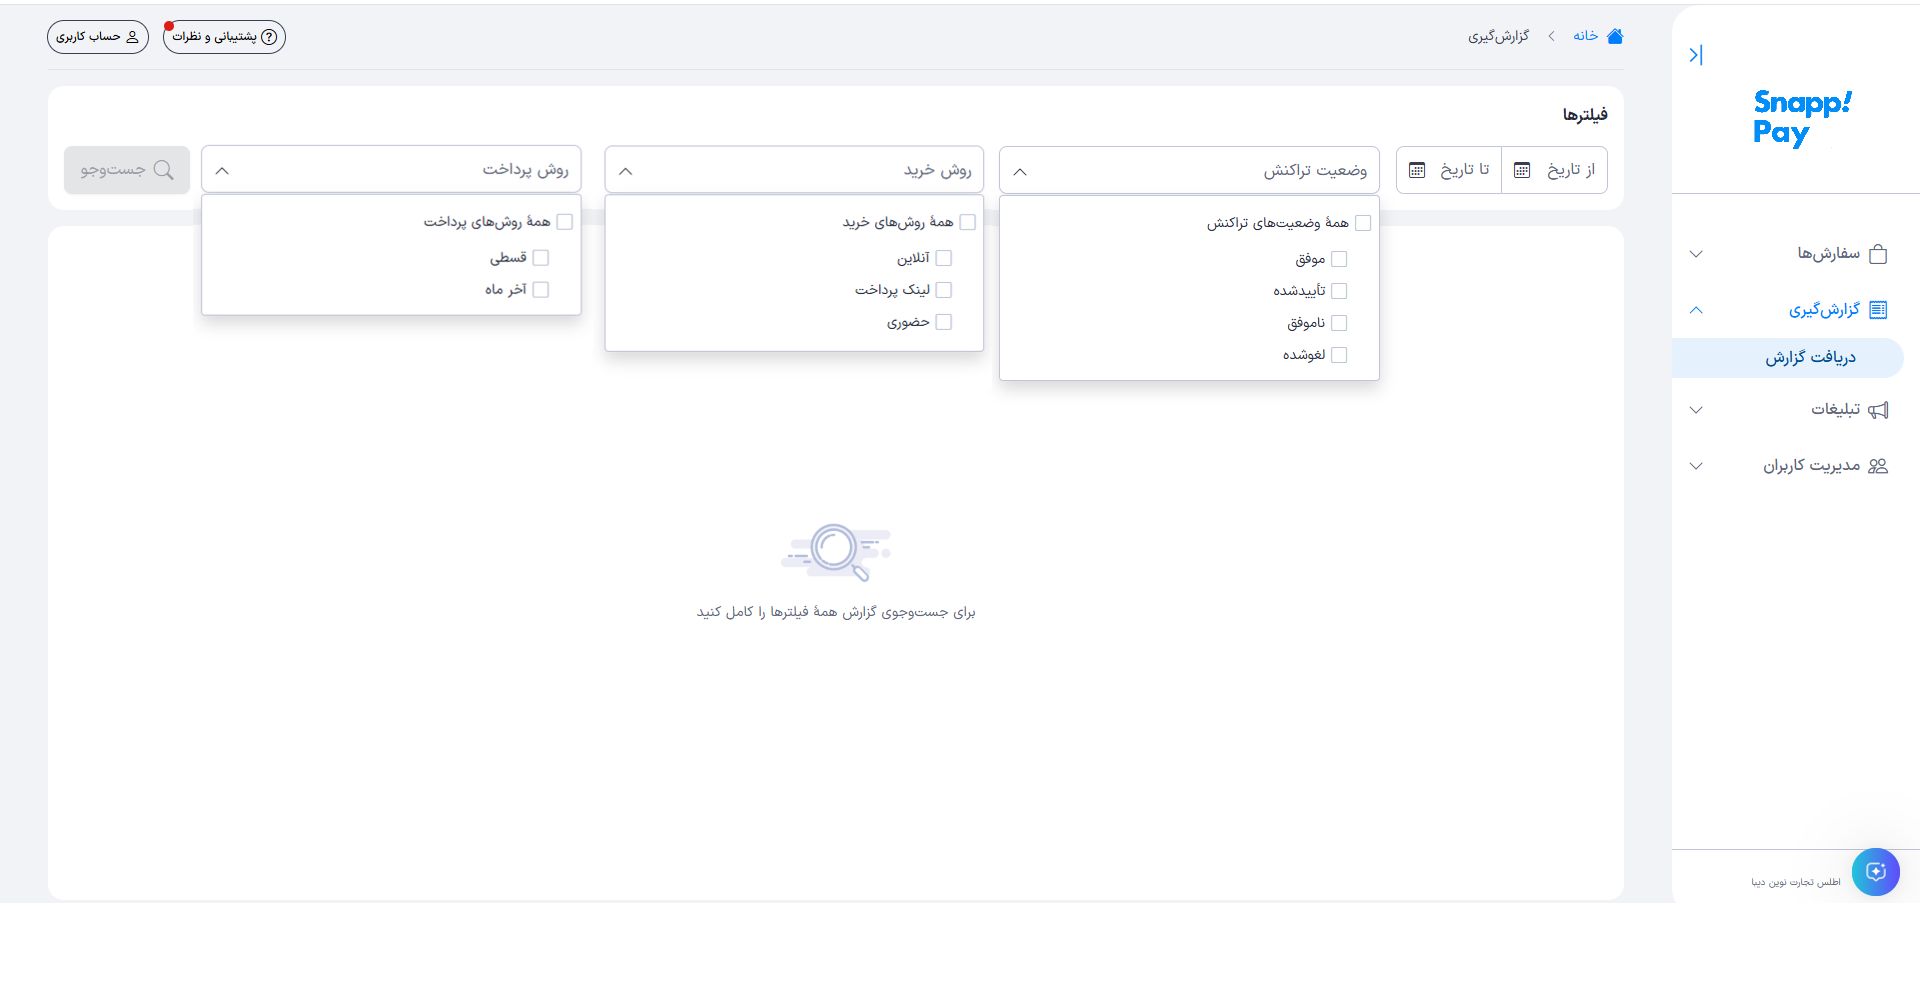Check the ناموفق status checkbox

click(1339, 323)
